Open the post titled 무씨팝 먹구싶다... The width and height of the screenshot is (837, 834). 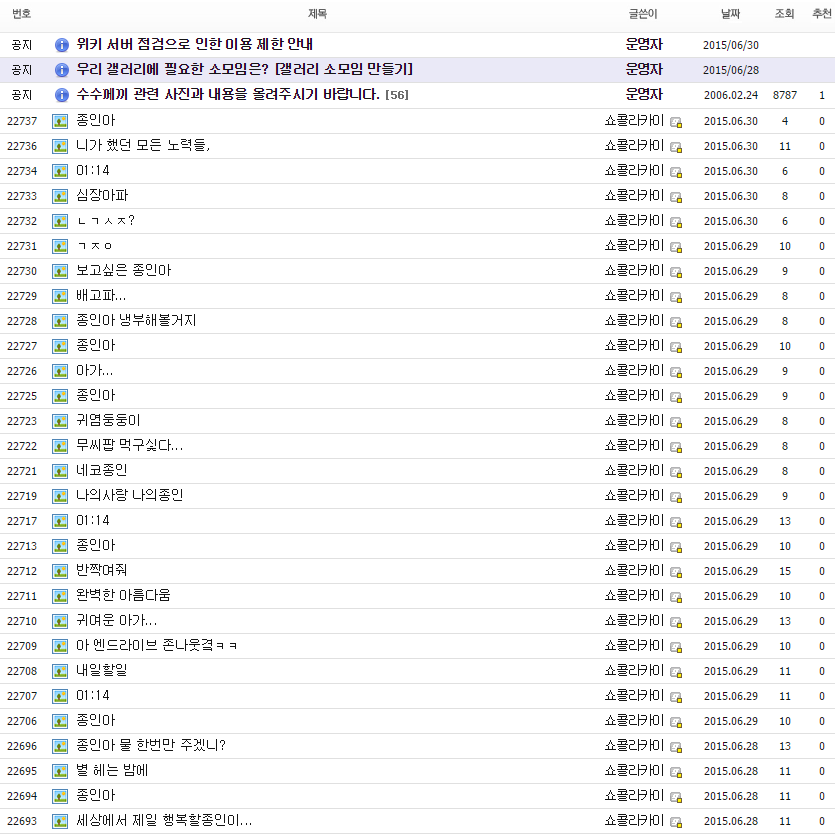click(x=129, y=445)
